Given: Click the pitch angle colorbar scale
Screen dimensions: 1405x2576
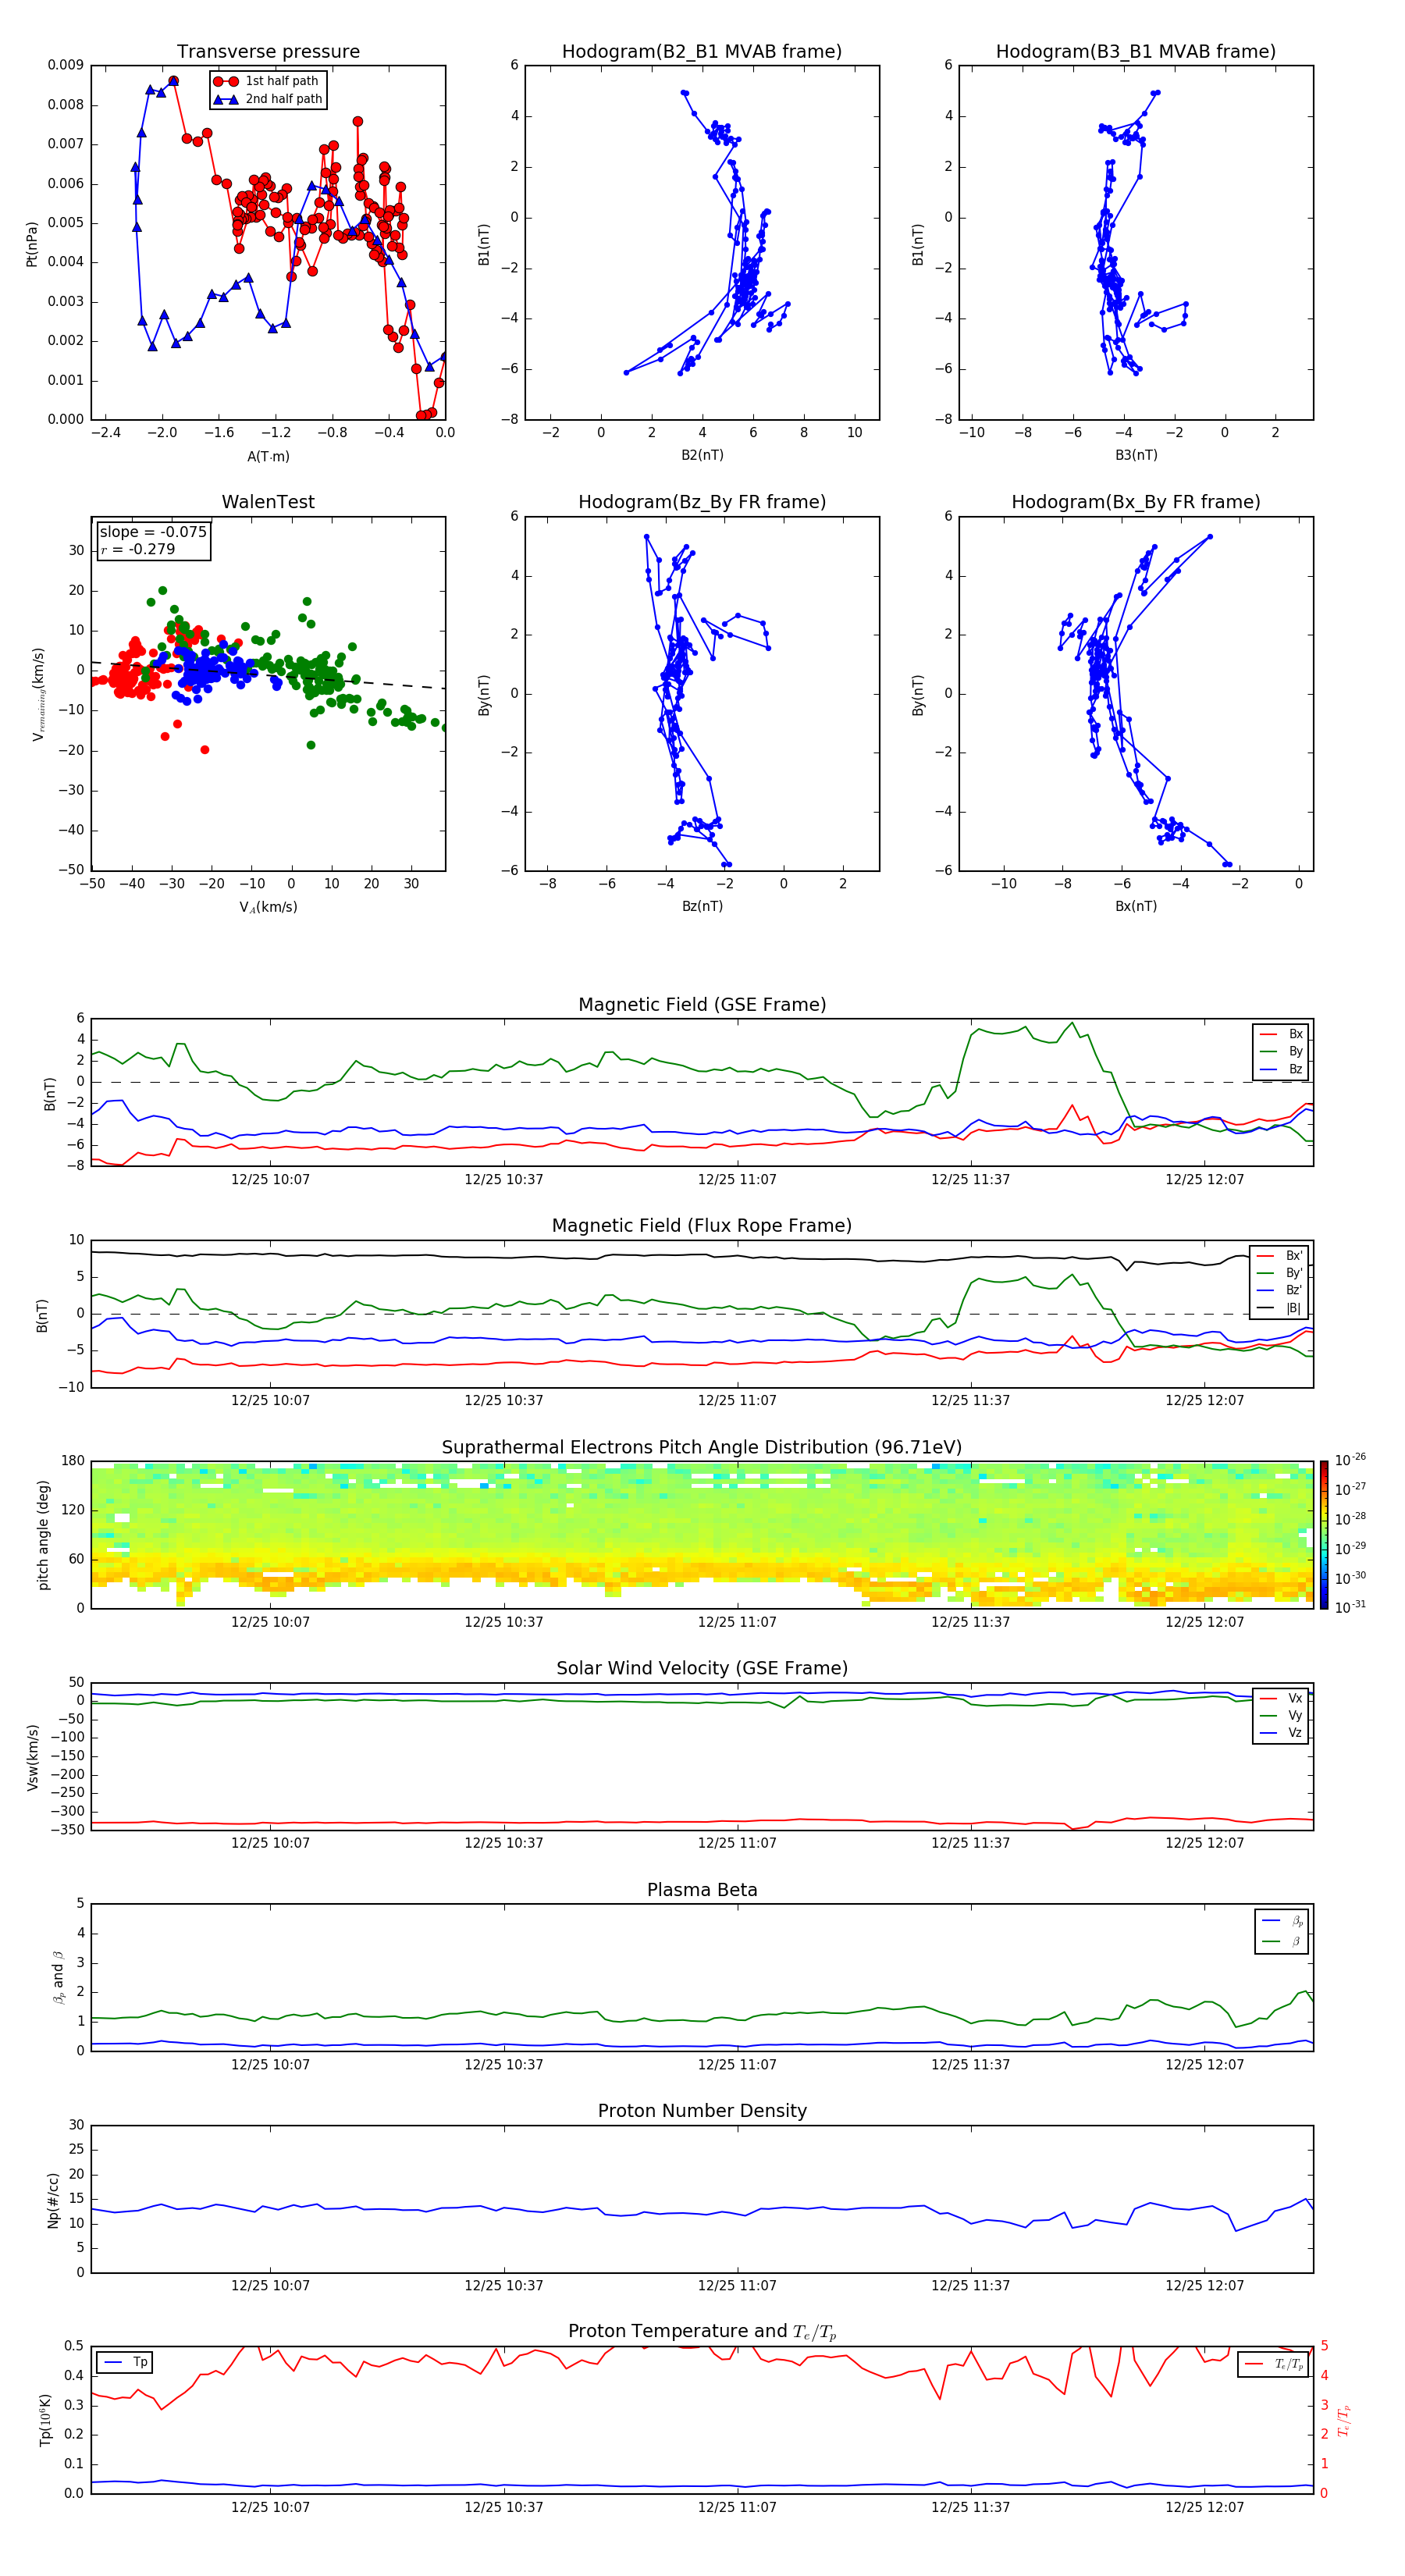Looking at the screenshot, I should 1324,1536.
